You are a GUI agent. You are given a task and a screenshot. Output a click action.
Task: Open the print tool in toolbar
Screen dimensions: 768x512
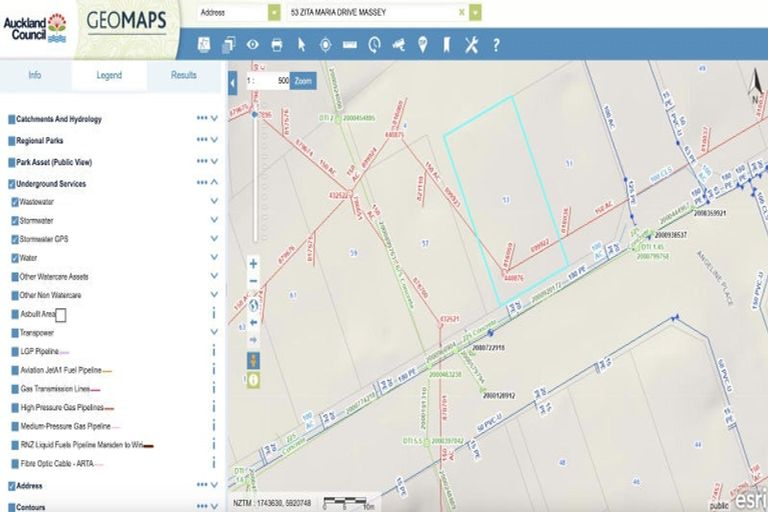tap(277, 45)
